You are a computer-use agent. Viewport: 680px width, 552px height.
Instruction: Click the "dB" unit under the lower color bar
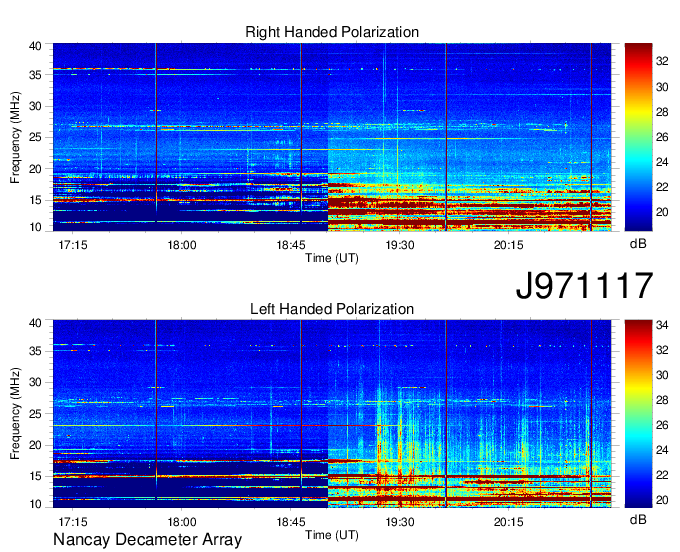[638, 519]
